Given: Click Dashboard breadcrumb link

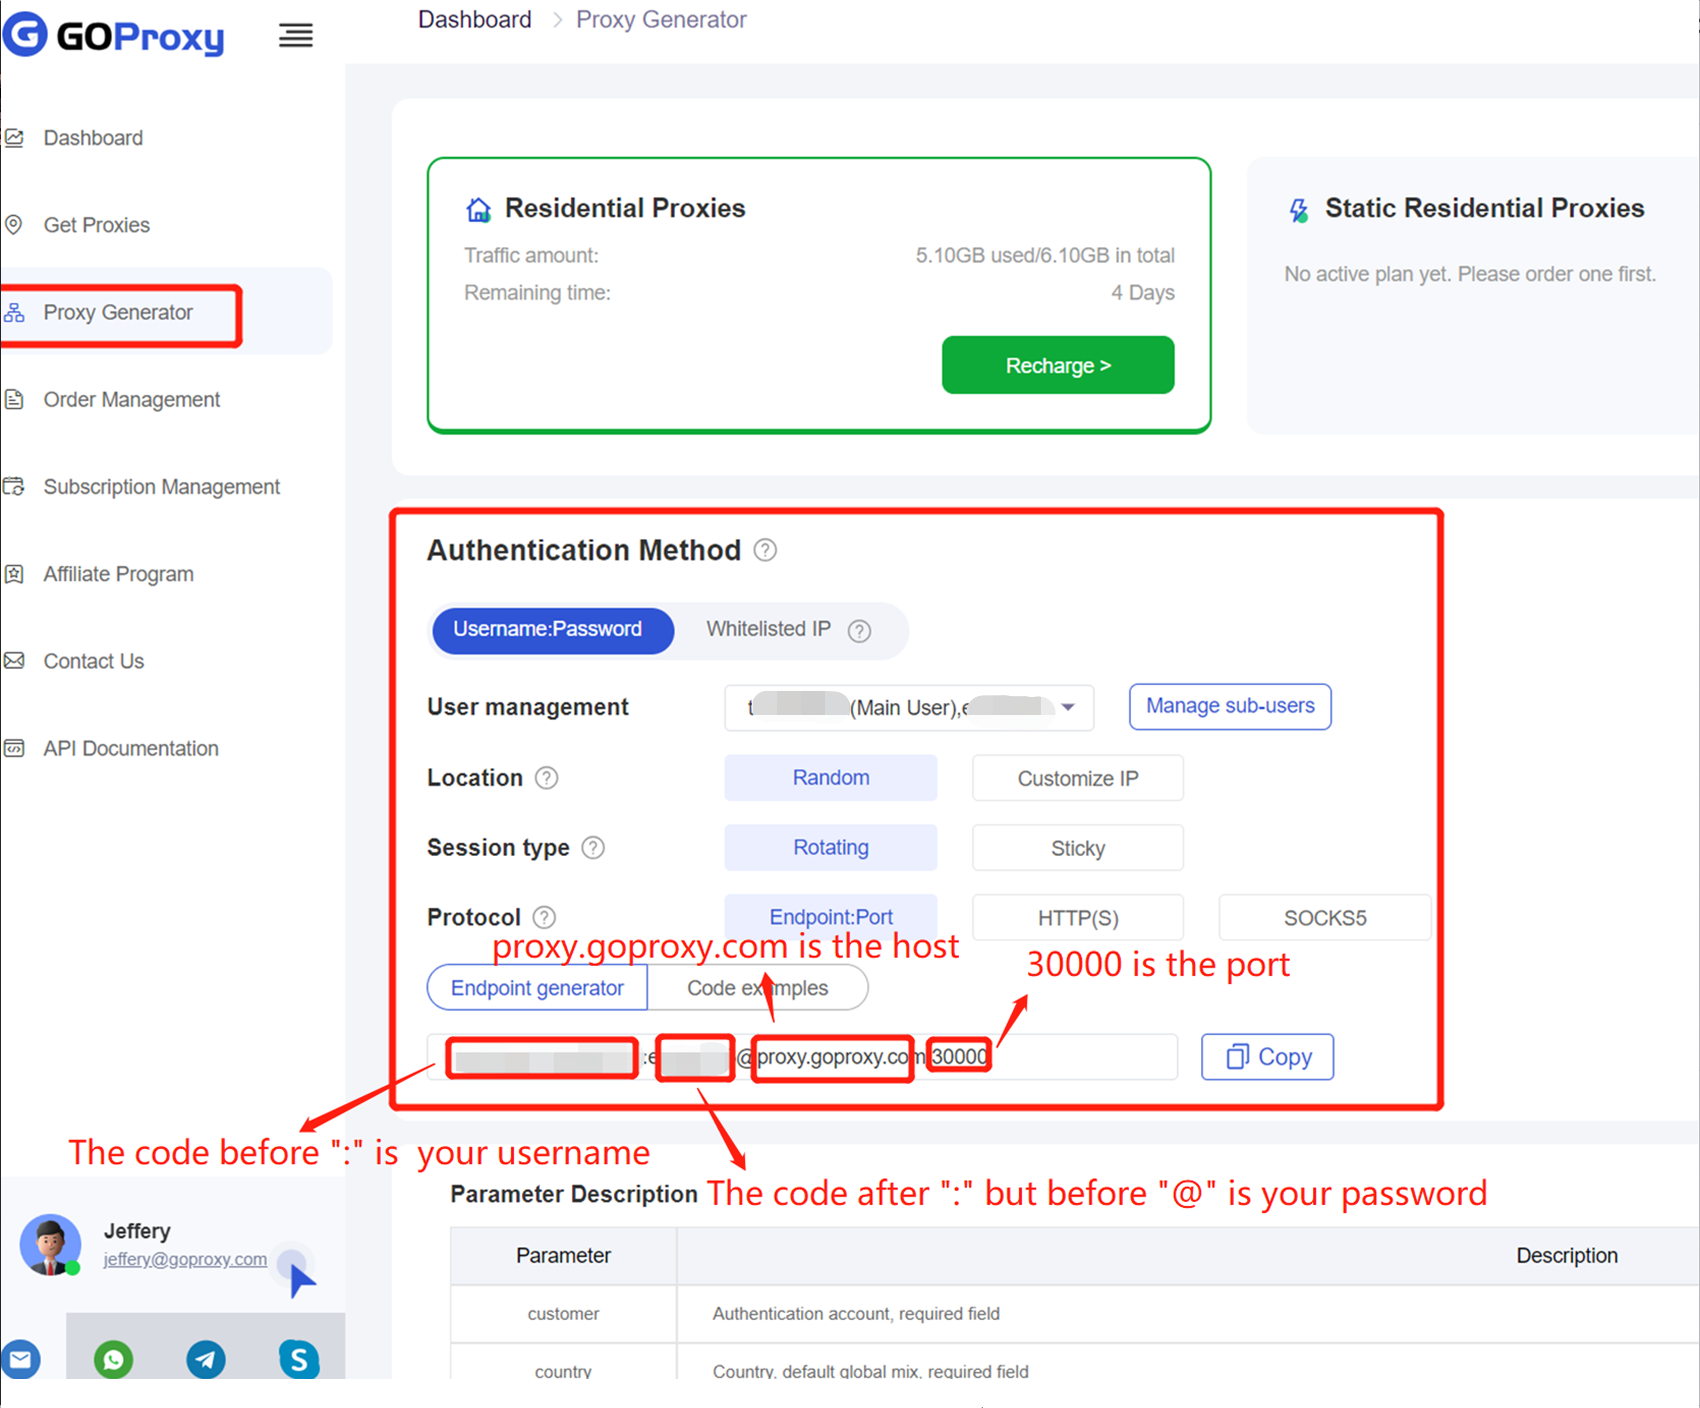Looking at the screenshot, I should pos(475,19).
